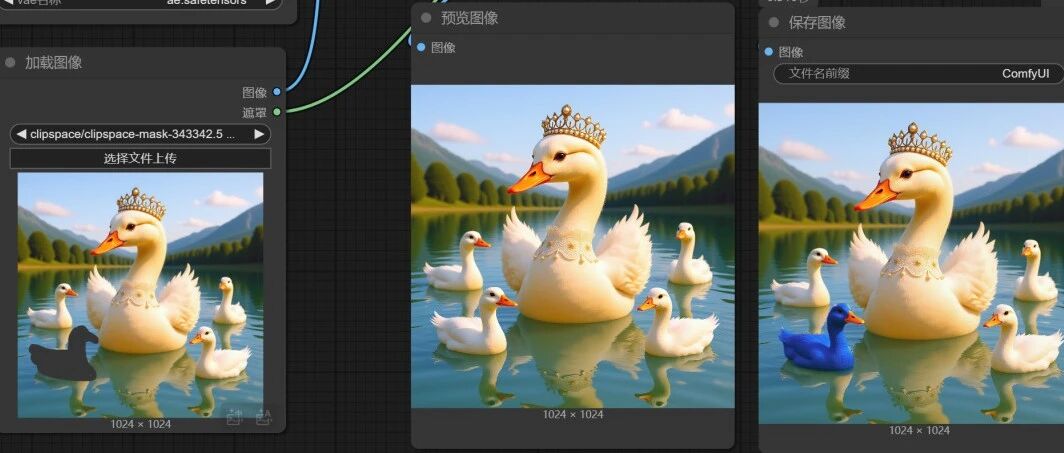This screenshot has width=1064, height=453.
Task: Click the 预览图像 node title
Action: pyautogui.click(x=470, y=18)
